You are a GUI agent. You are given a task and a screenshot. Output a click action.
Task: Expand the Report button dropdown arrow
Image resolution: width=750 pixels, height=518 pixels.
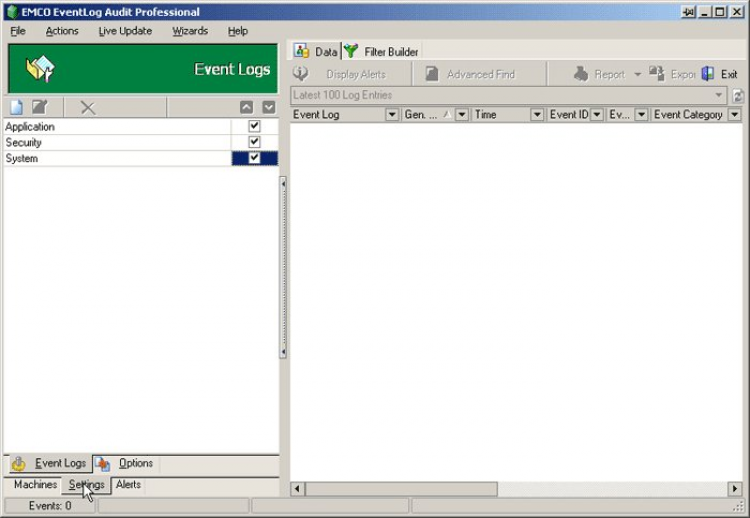pos(638,74)
